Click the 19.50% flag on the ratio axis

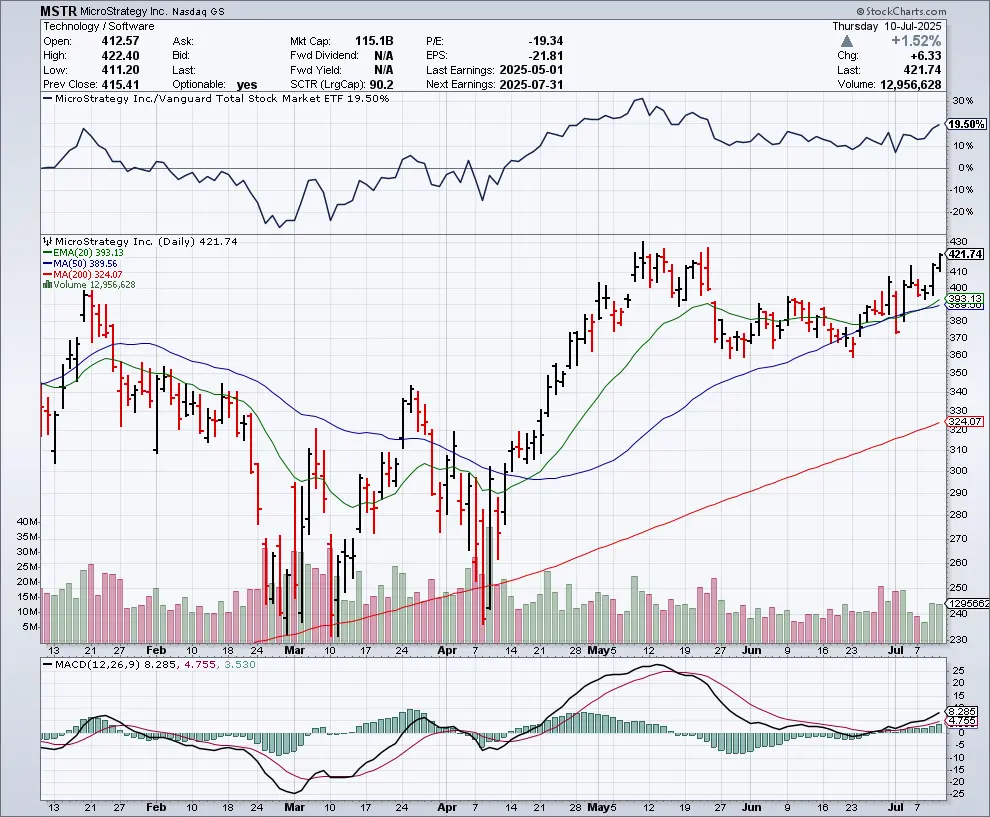coord(967,124)
